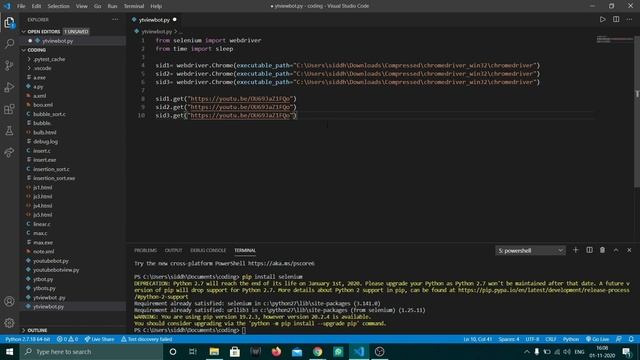Click Go Live in status bar

[598, 339]
